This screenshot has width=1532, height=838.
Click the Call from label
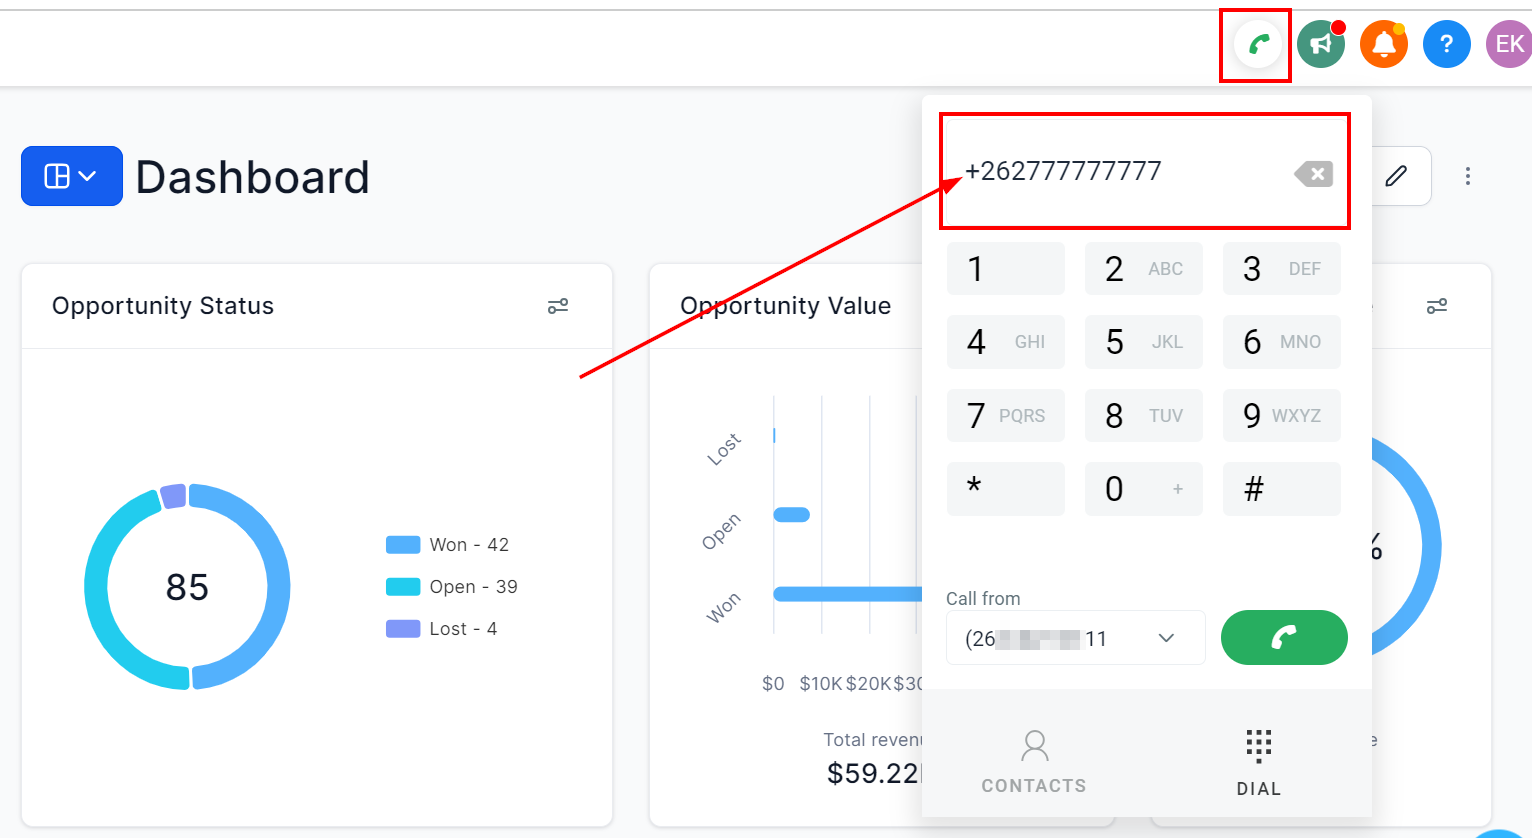coord(983,598)
